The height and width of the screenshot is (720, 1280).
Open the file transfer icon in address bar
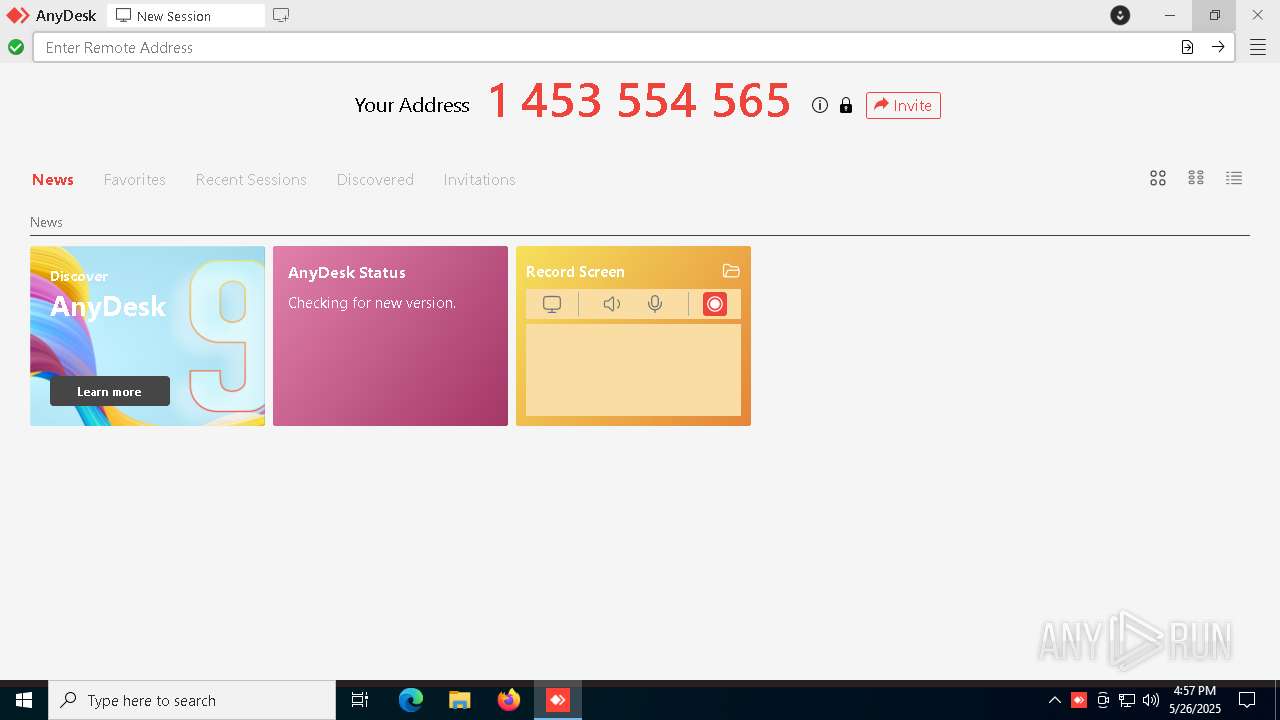pyautogui.click(x=1187, y=47)
